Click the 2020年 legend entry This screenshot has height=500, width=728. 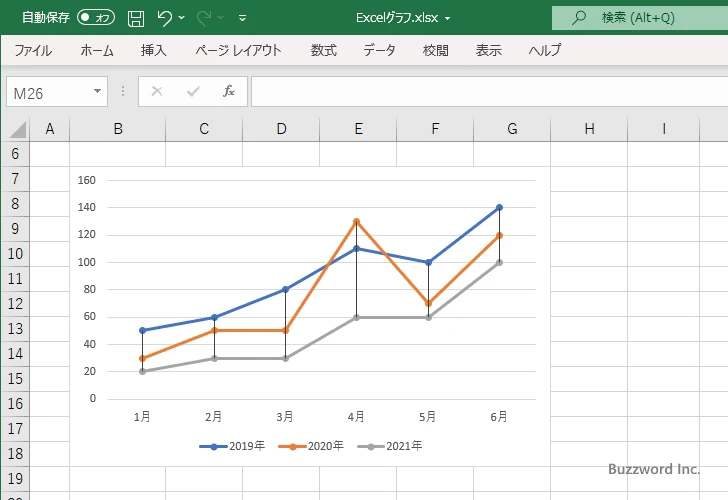click(311, 446)
